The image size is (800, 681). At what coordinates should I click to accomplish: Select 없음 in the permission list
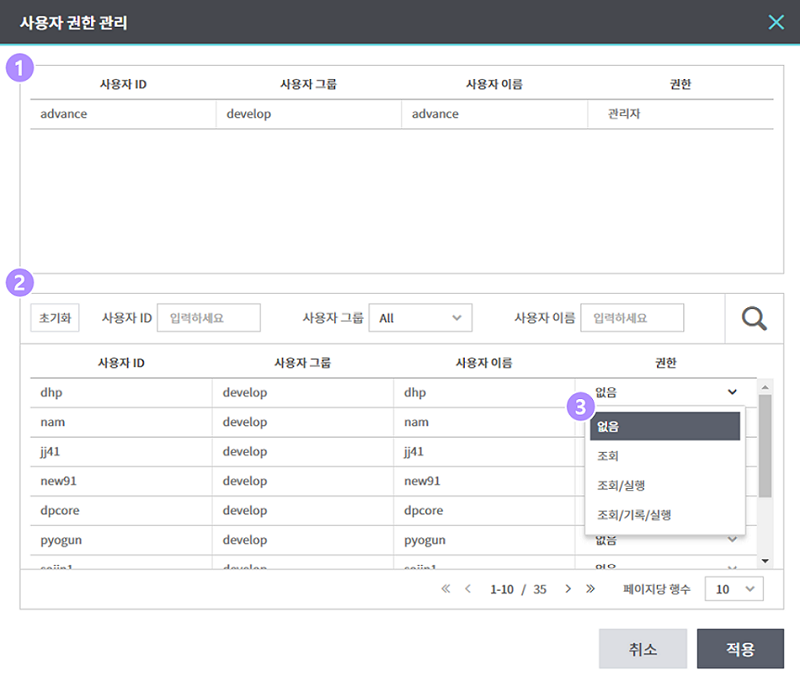[x=665, y=426]
